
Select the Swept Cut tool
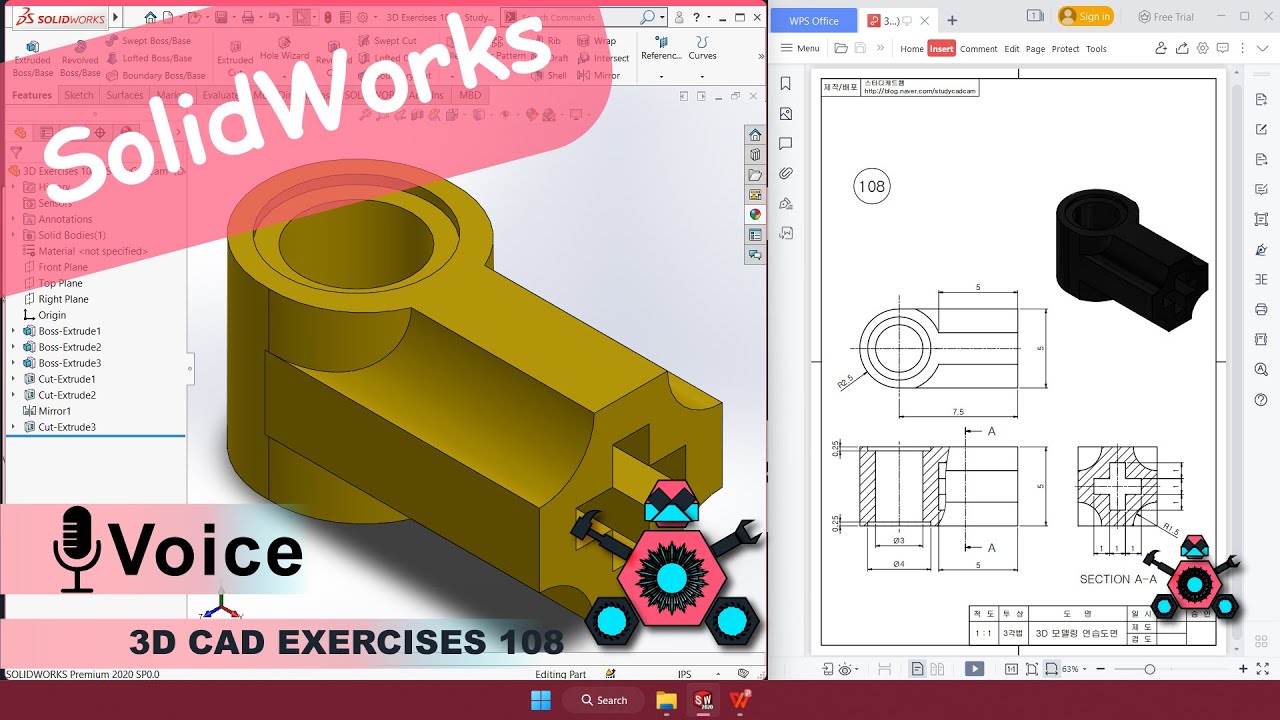387,41
